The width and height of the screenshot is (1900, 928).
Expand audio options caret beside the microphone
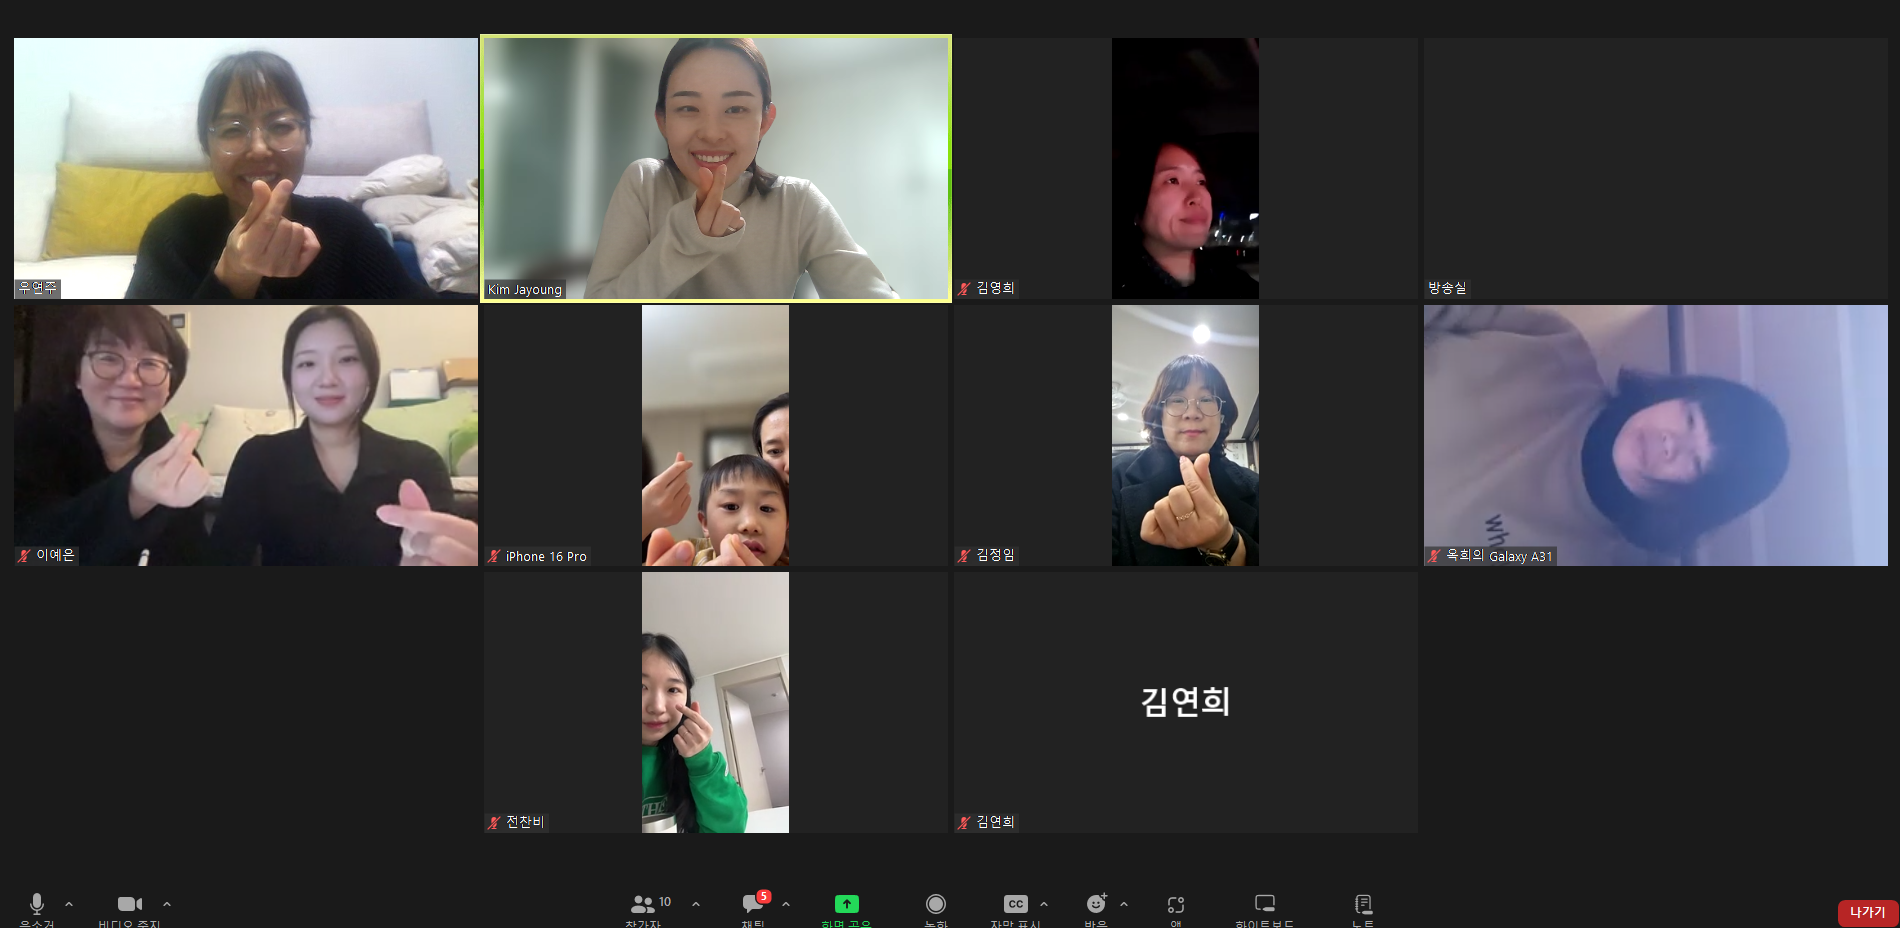[x=69, y=904]
